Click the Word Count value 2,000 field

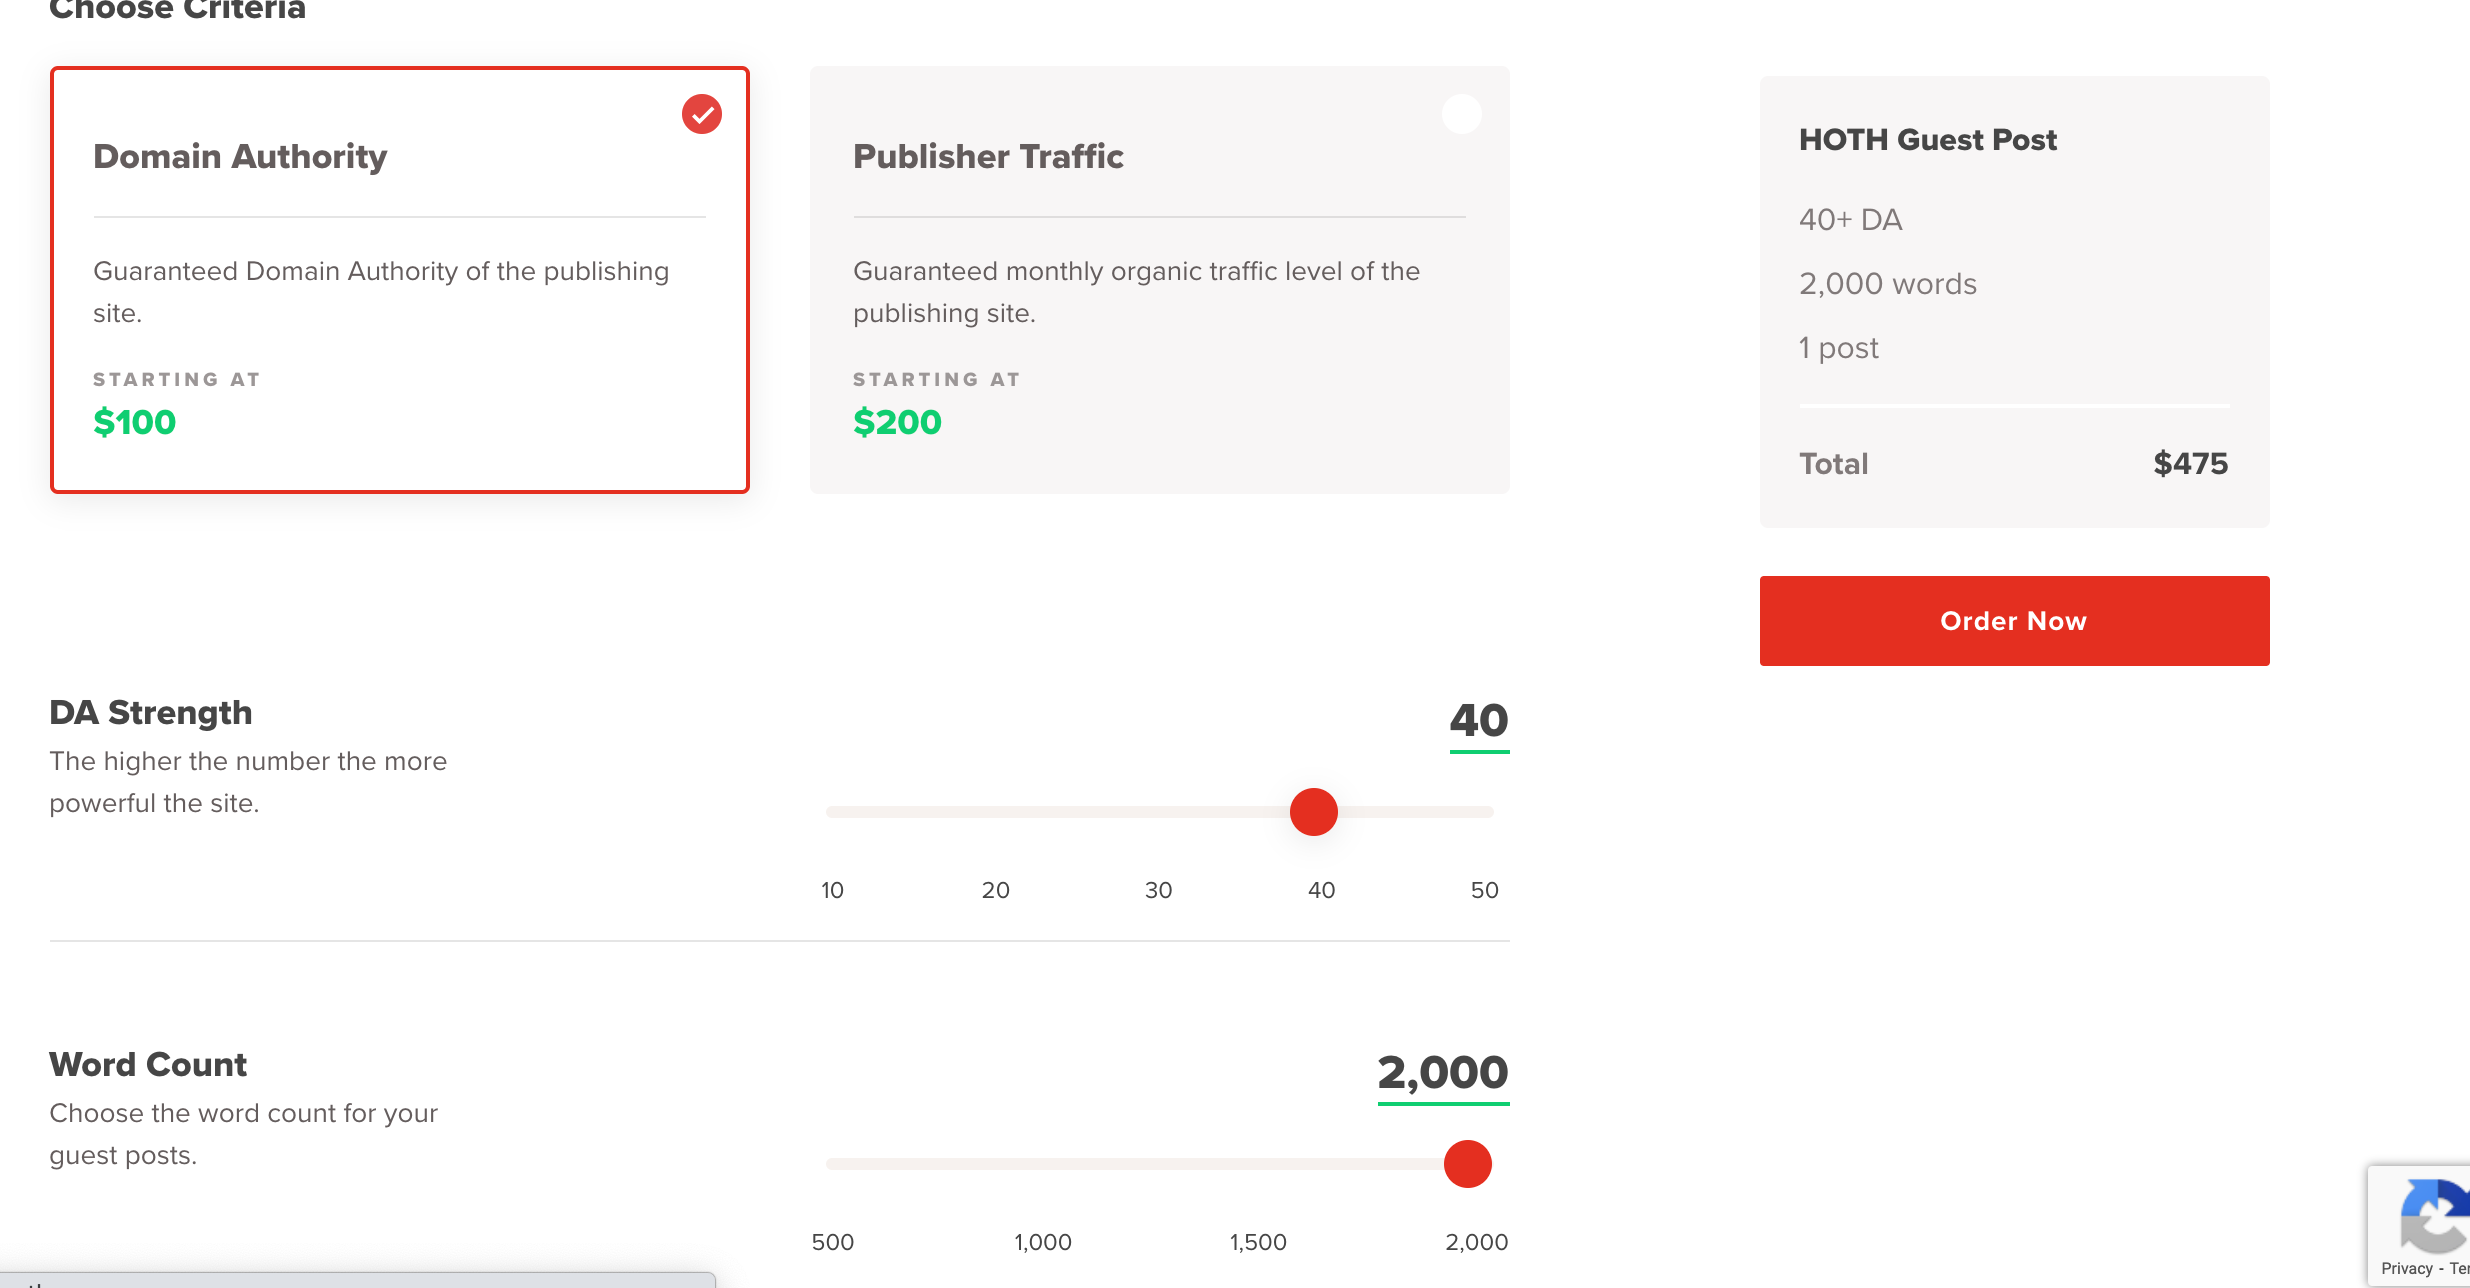tap(1442, 1073)
